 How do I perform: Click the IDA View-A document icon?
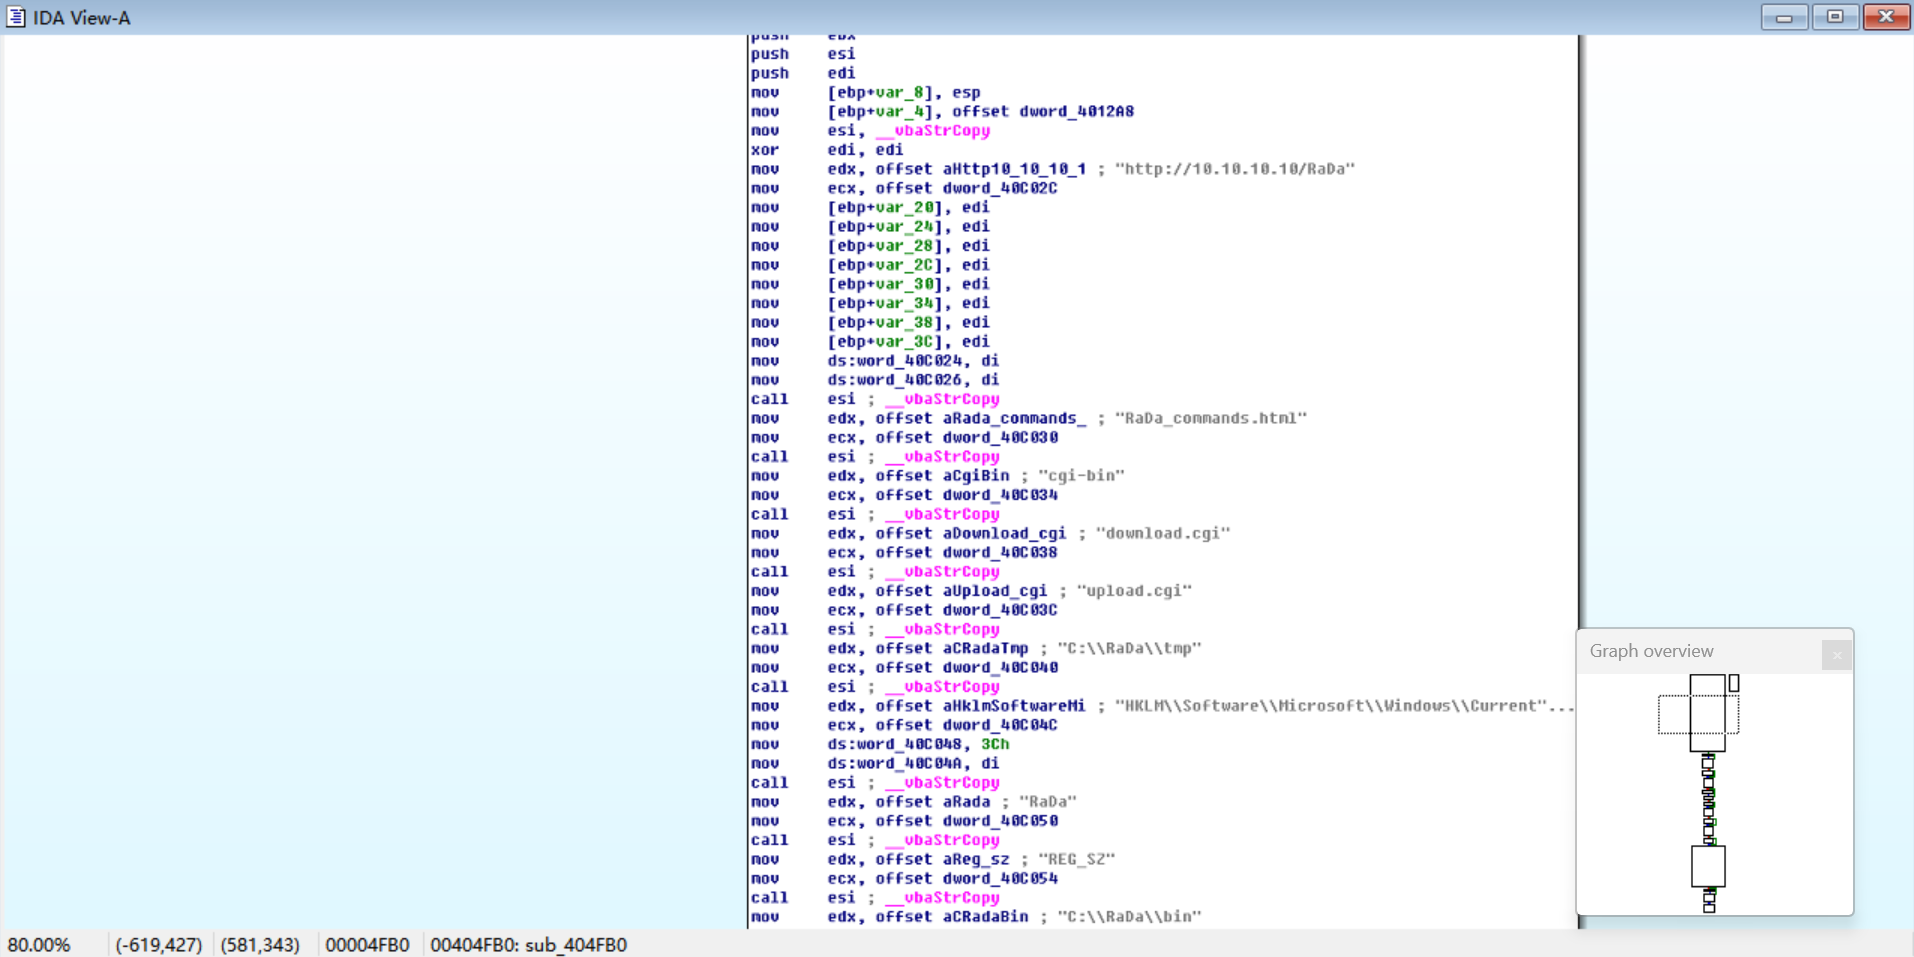coord(15,17)
